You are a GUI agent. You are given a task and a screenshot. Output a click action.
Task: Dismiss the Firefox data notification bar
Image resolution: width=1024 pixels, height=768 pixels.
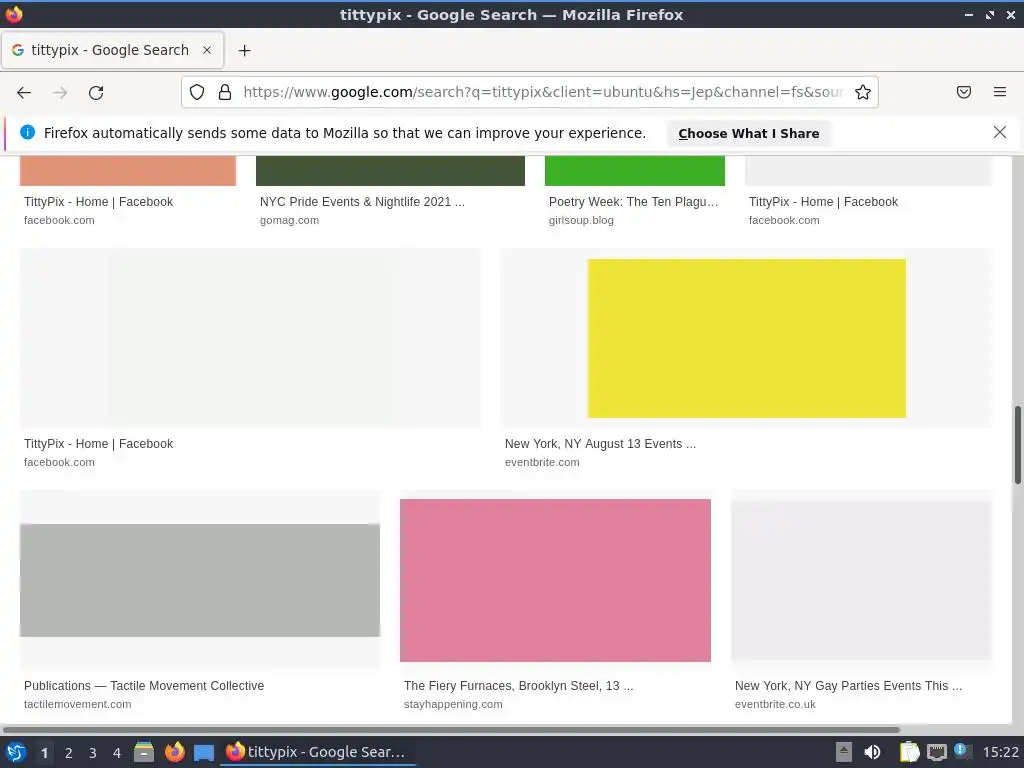[x=999, y=133]
